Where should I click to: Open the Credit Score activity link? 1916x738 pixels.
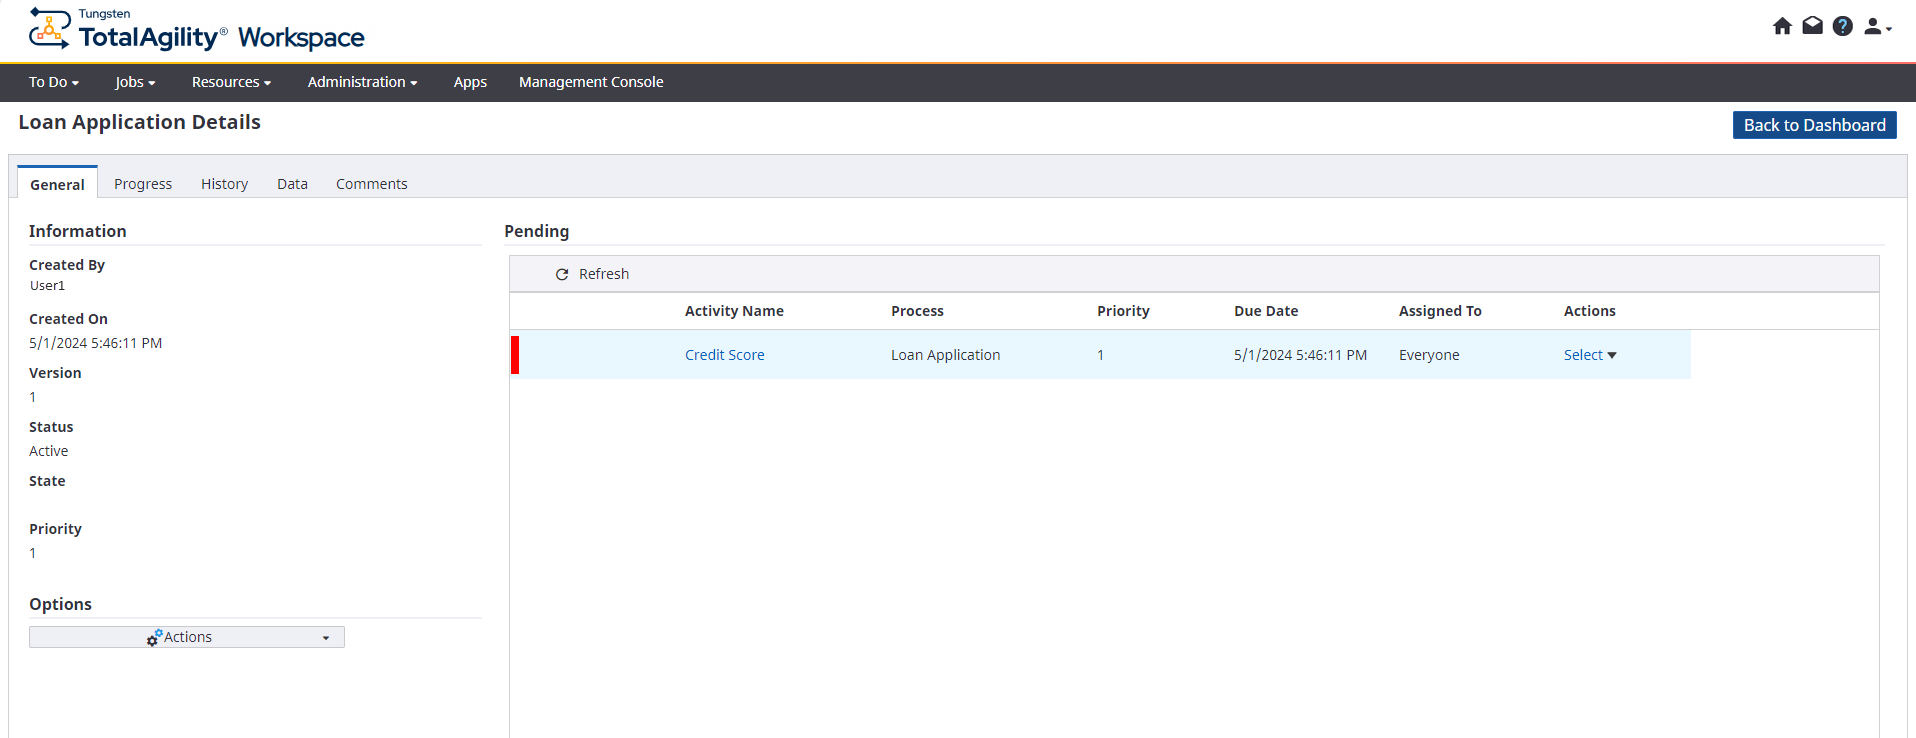724,355
